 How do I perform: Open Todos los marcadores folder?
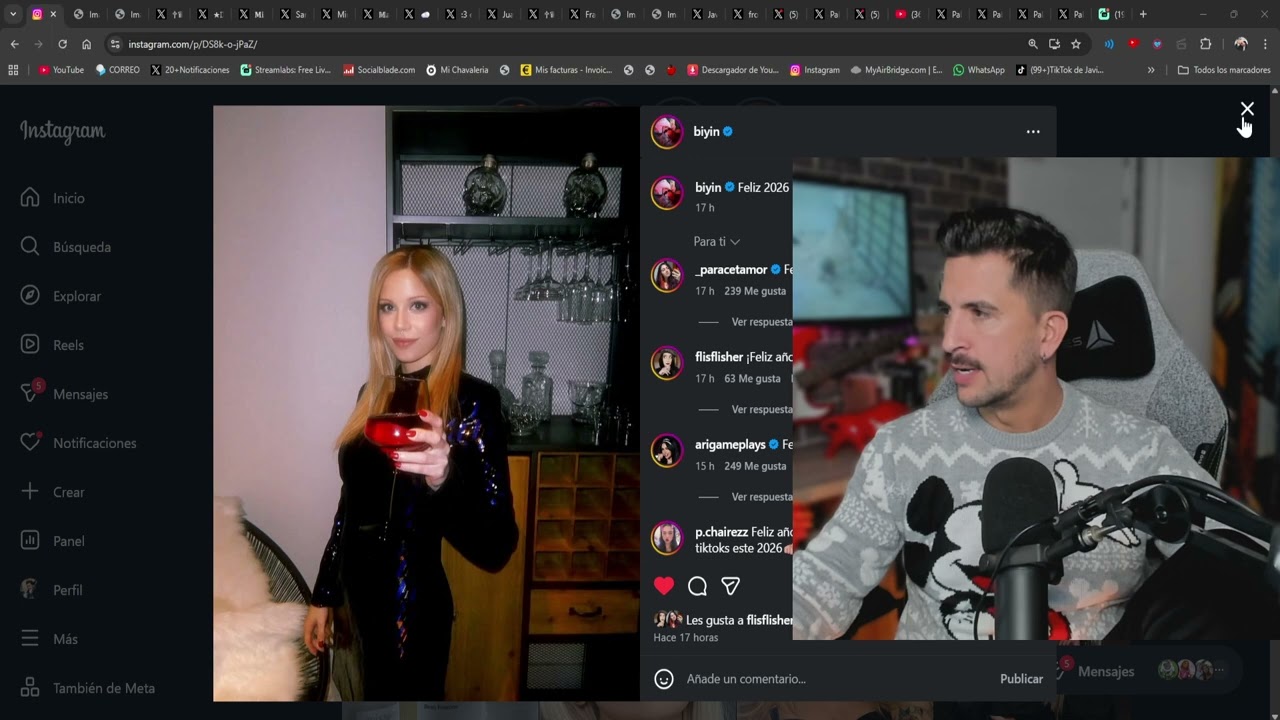click(x=1224, y=70)
